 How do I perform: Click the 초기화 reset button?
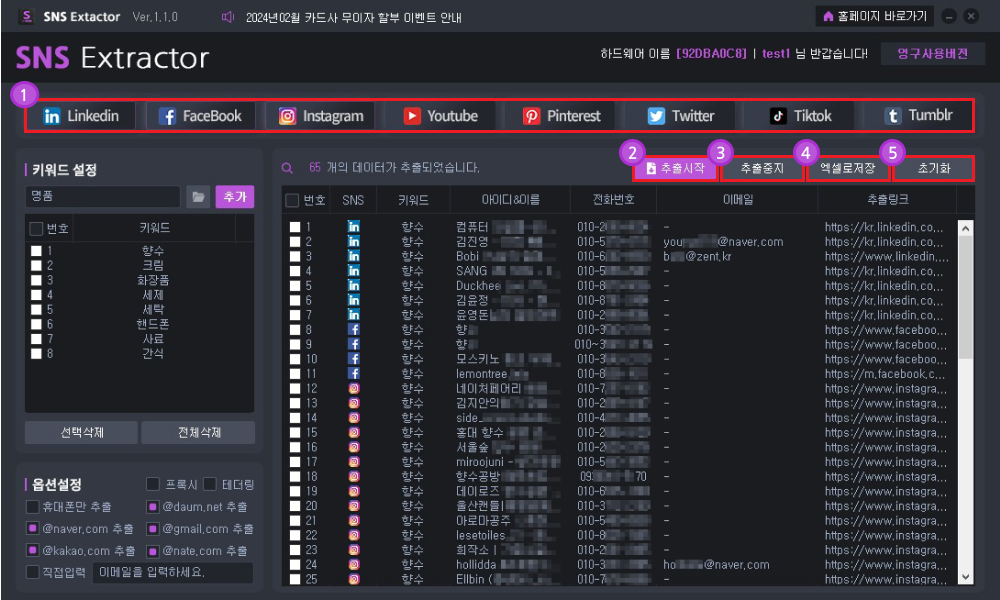coord(934,168)
